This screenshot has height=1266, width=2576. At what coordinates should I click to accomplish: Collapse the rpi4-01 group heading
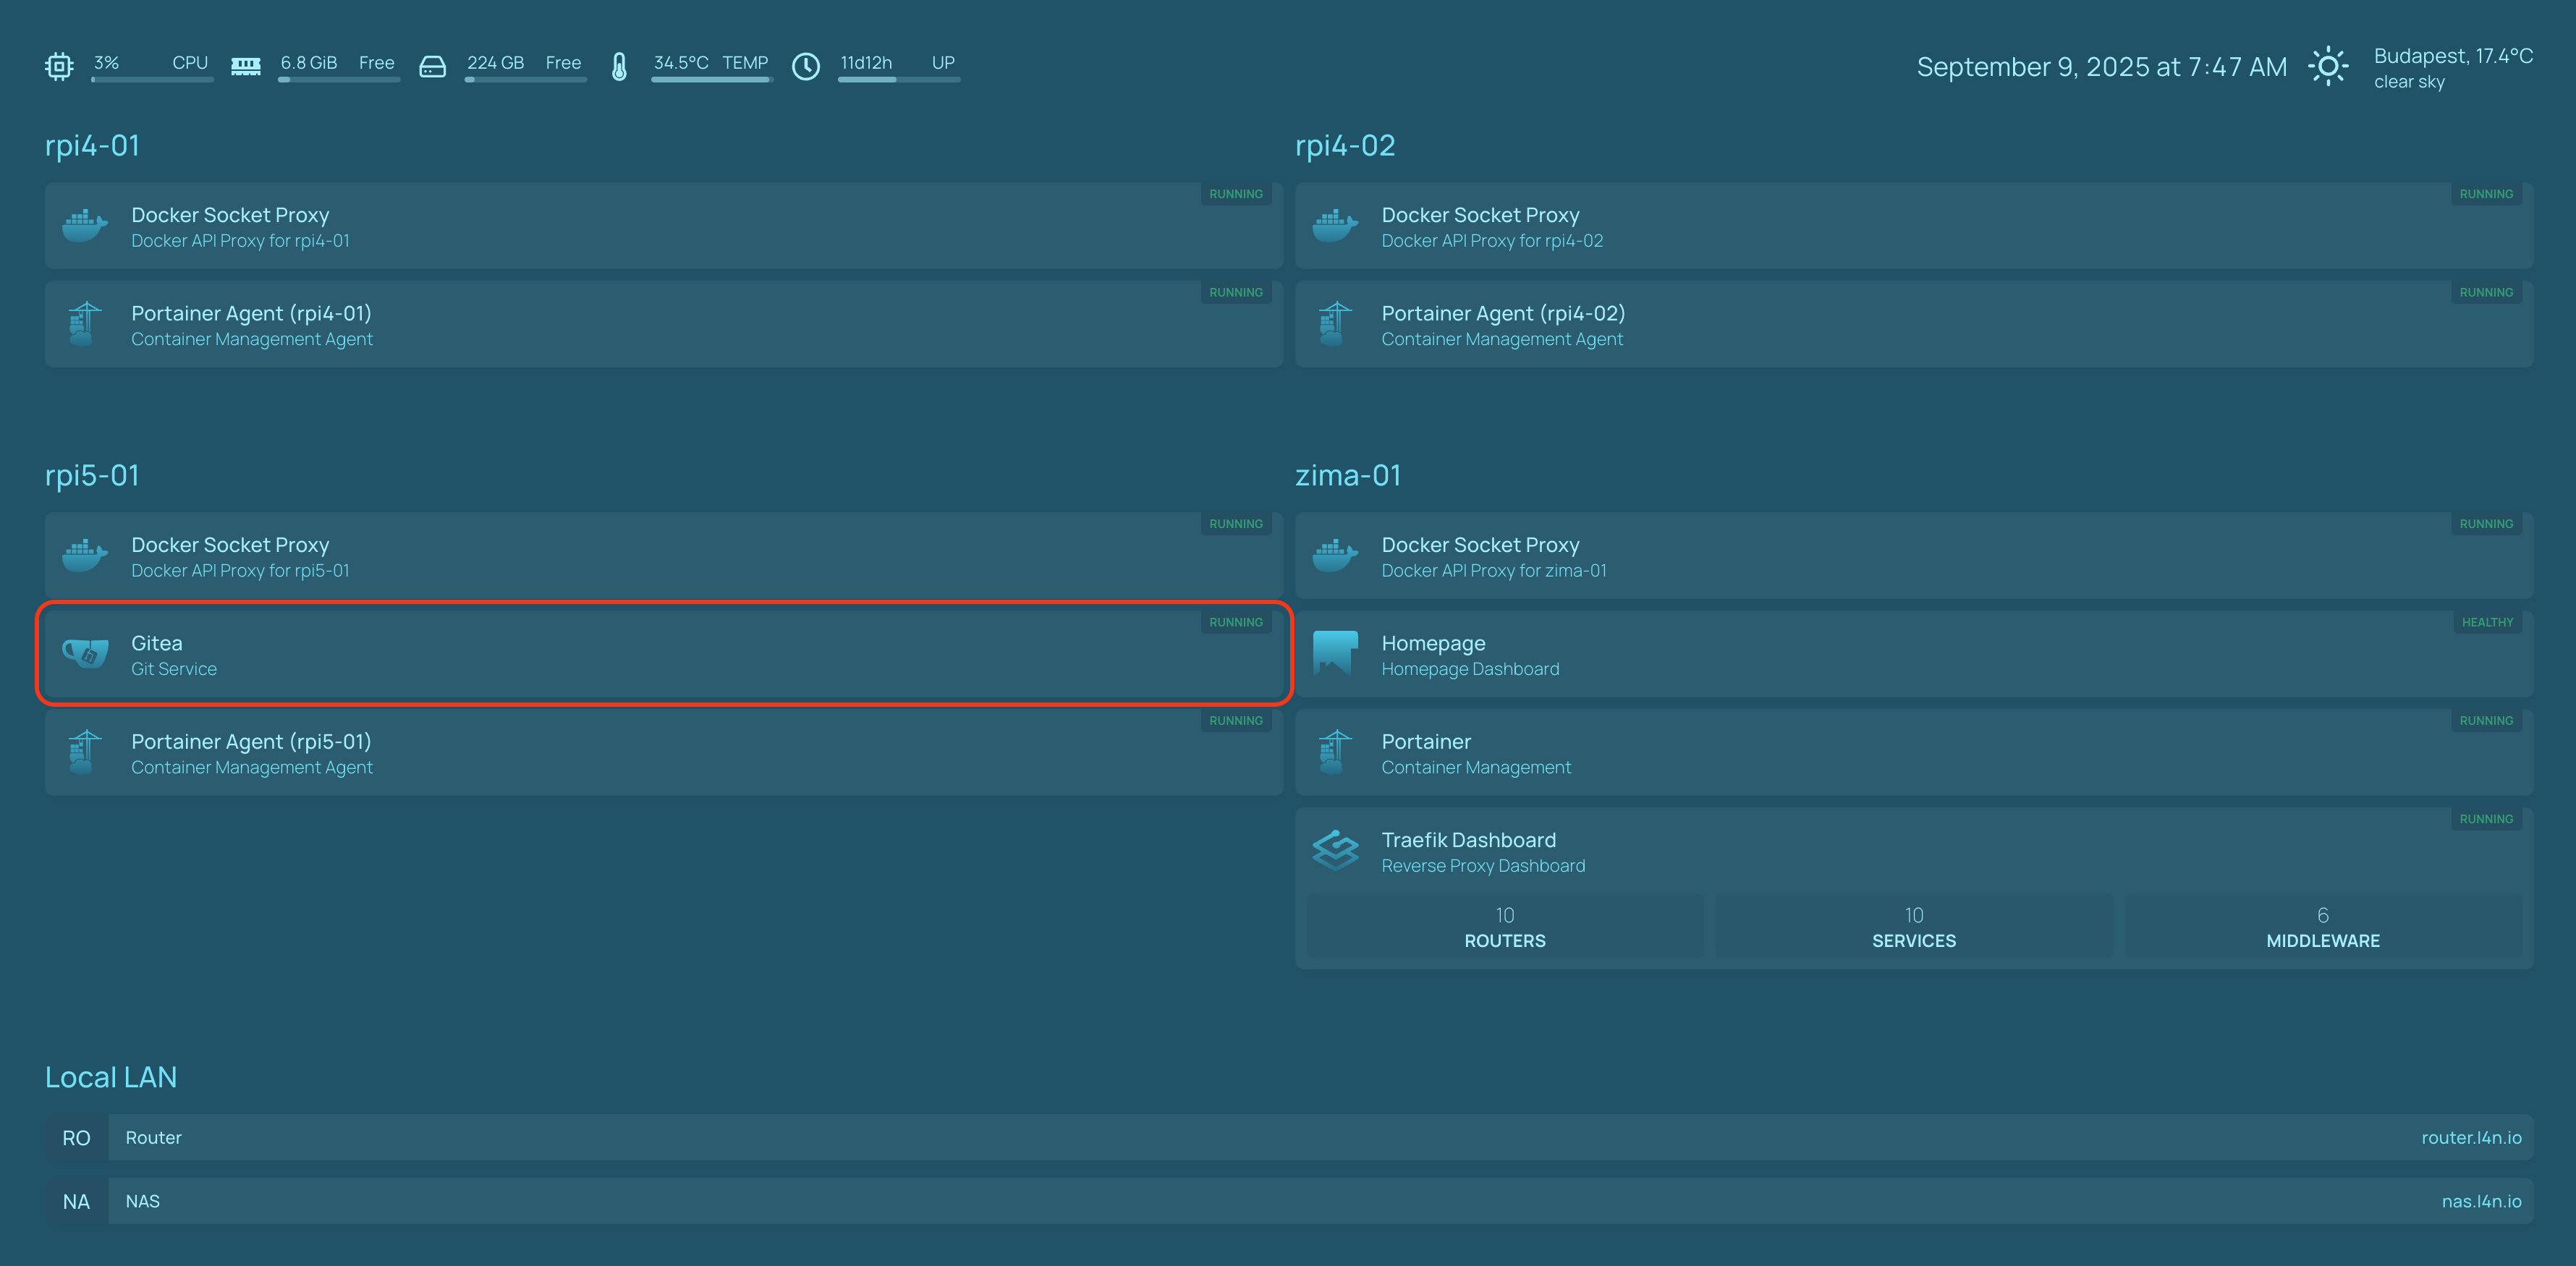[x=92, y=146]
